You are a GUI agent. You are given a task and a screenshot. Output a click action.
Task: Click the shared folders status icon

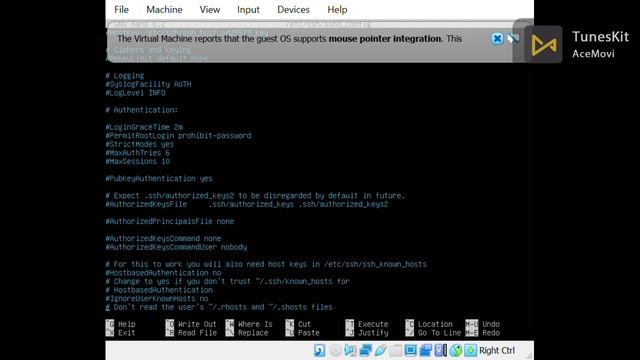pyautogui.click(x=396, y=350)
